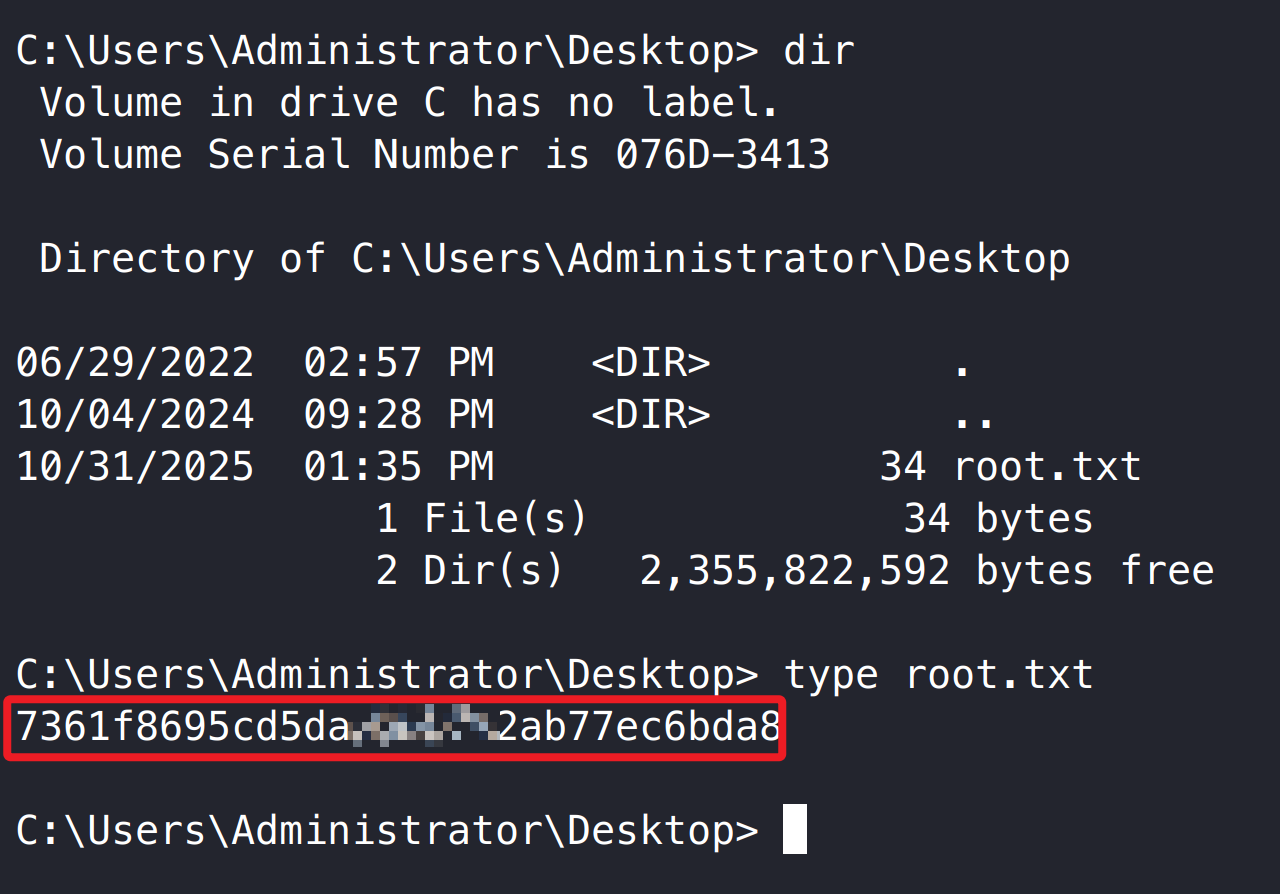Click the "type root.txt" command
The width and height of the screenshot is (1280, 894).
[938, 674]
